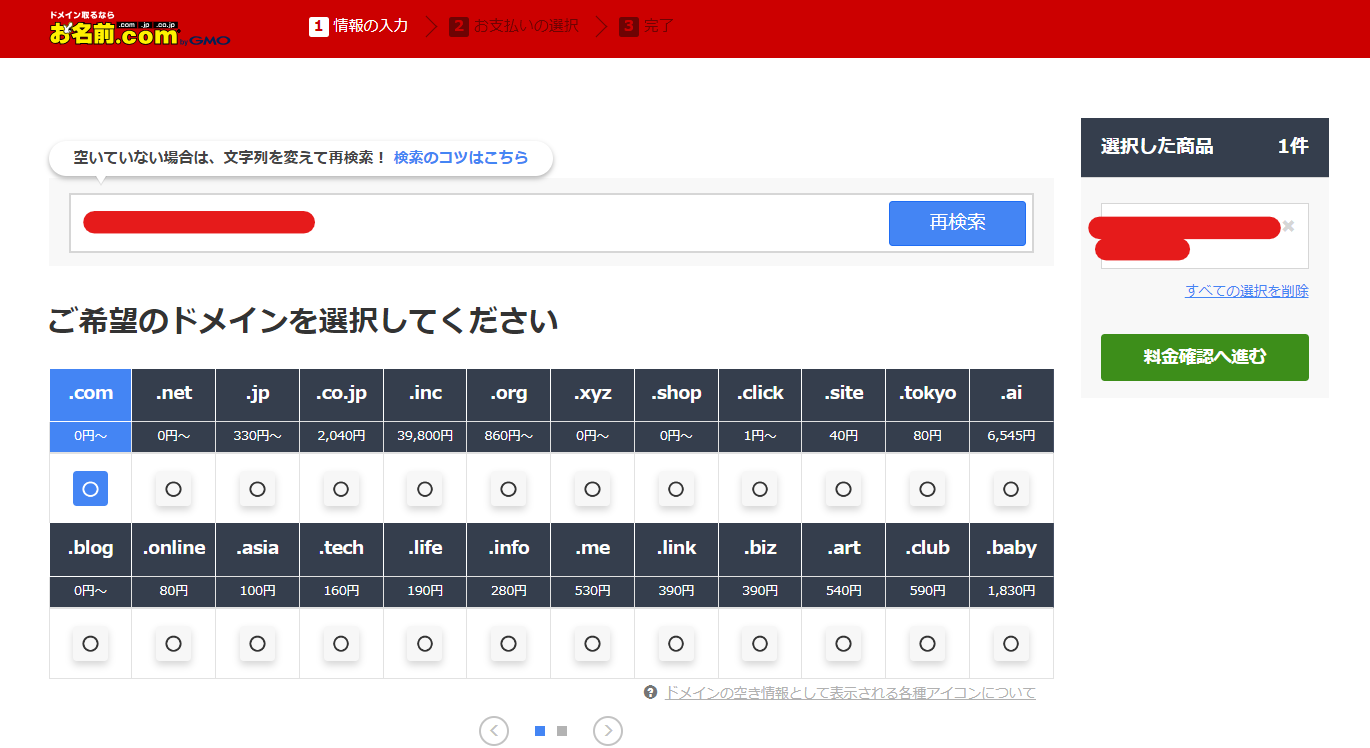Select the .net domain checkbox

click(173, 489)
